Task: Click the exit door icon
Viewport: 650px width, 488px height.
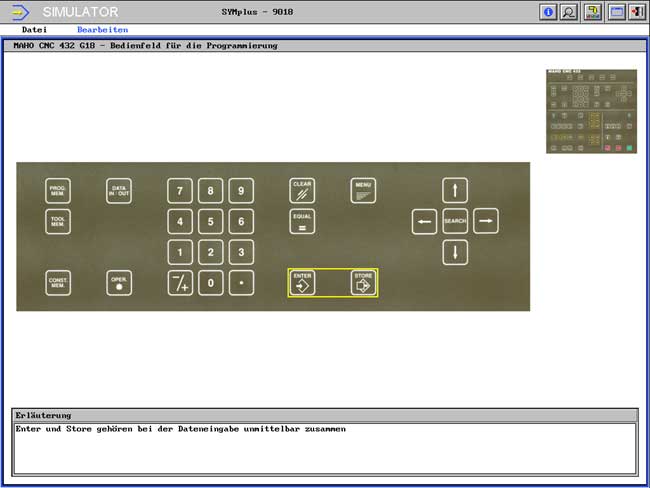Action: (x=635, y=12)
